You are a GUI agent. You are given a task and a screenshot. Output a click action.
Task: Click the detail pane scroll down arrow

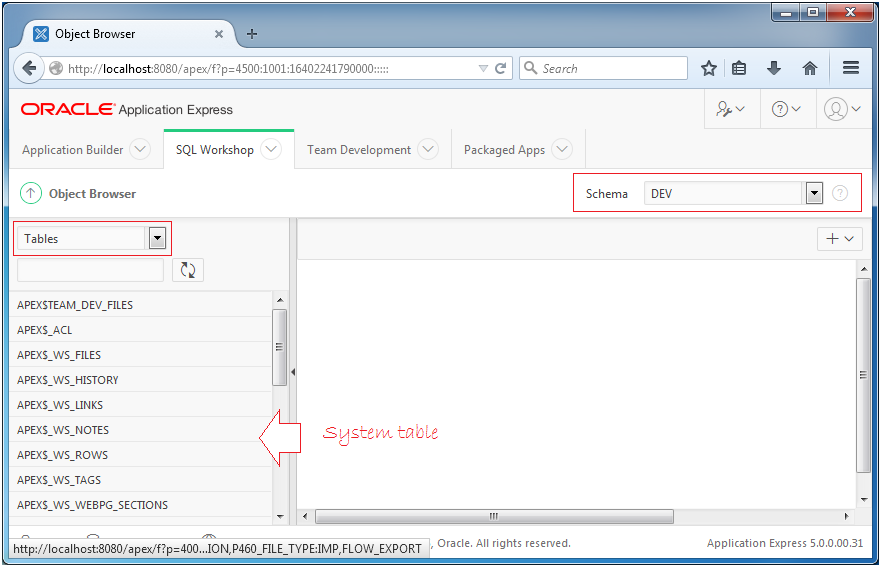click(x=864, y=500)
